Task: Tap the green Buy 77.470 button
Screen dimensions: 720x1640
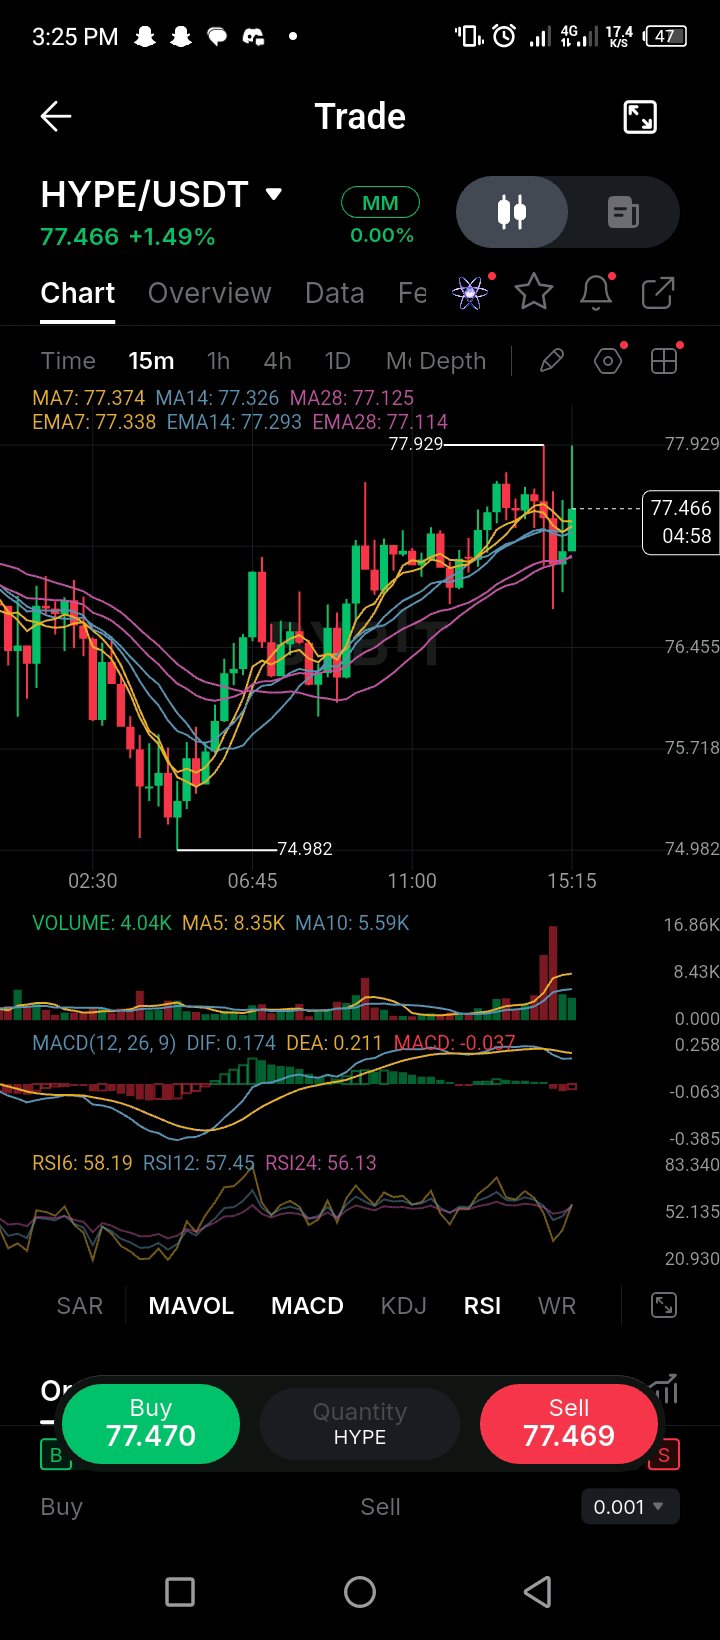Action: [151, 1424]
